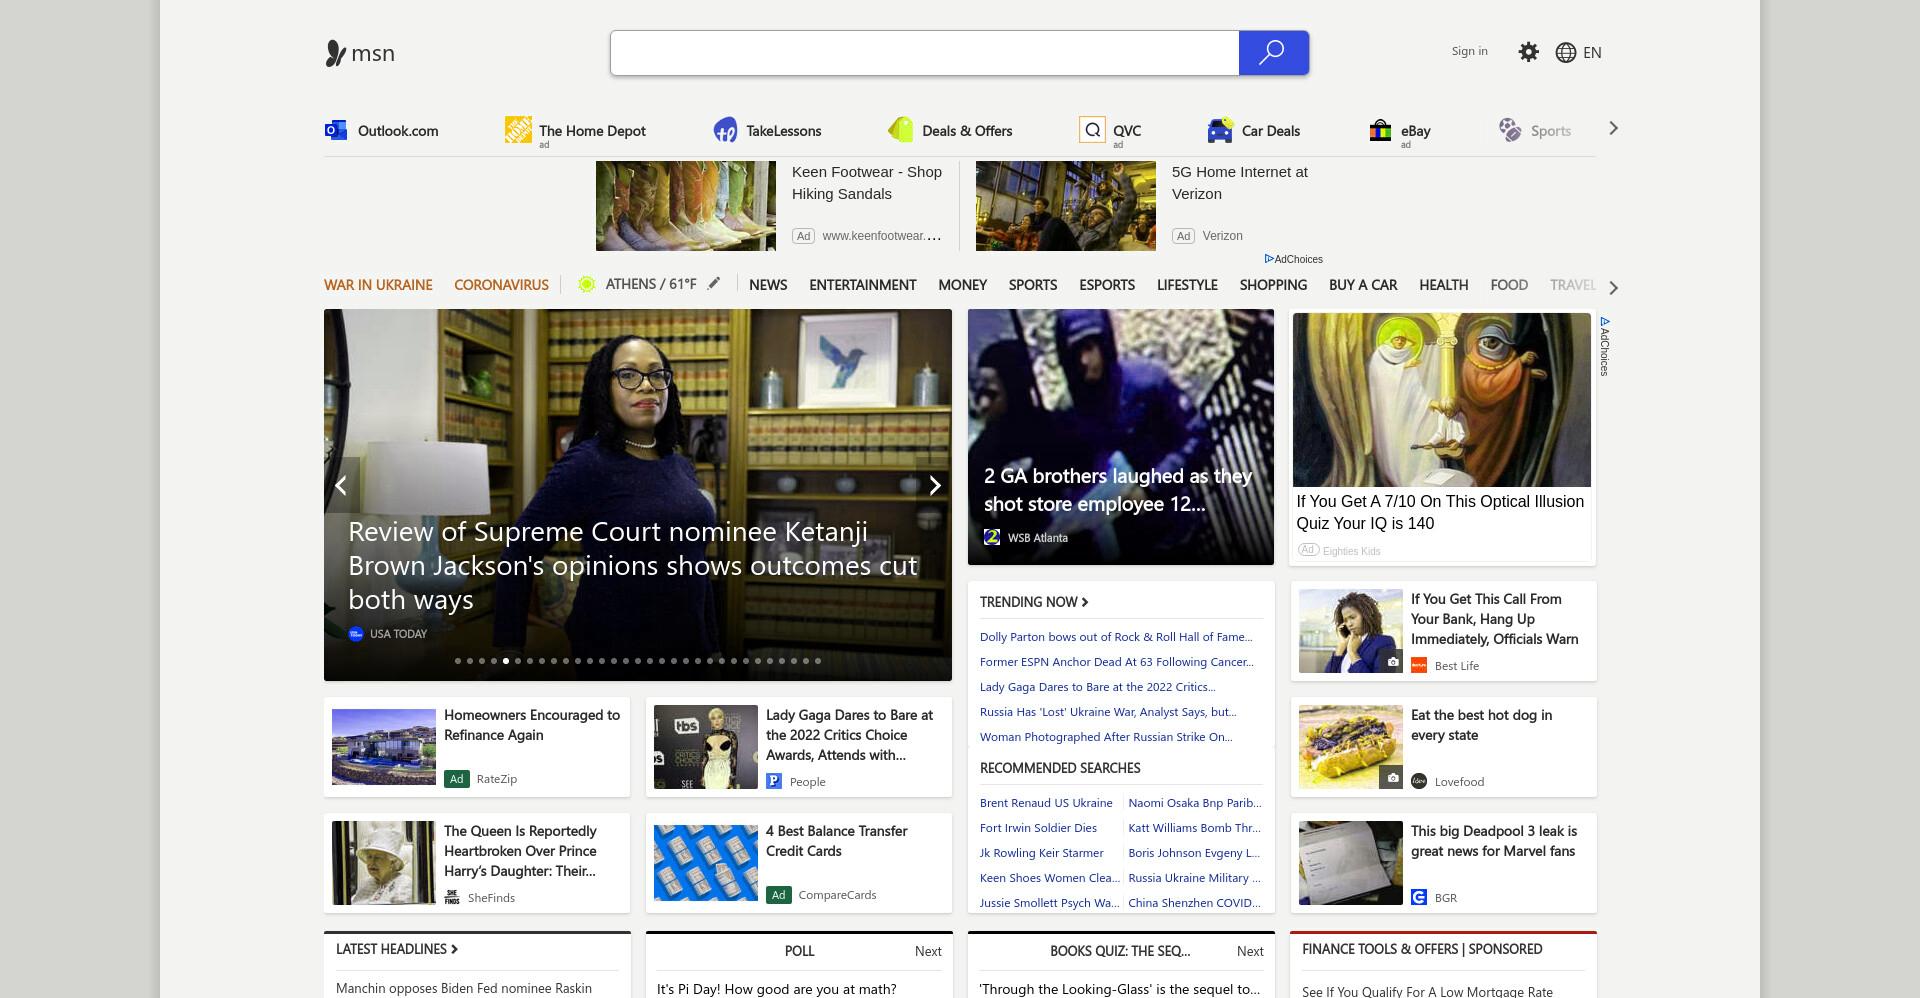Jump to the last carousel dot
Image resolution: width=1920 pixels, height=998 pixels.
[x=818, y=661]
